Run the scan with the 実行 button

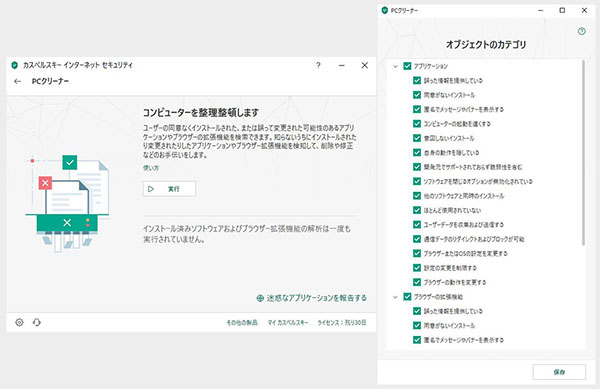[x=169, y=189]
